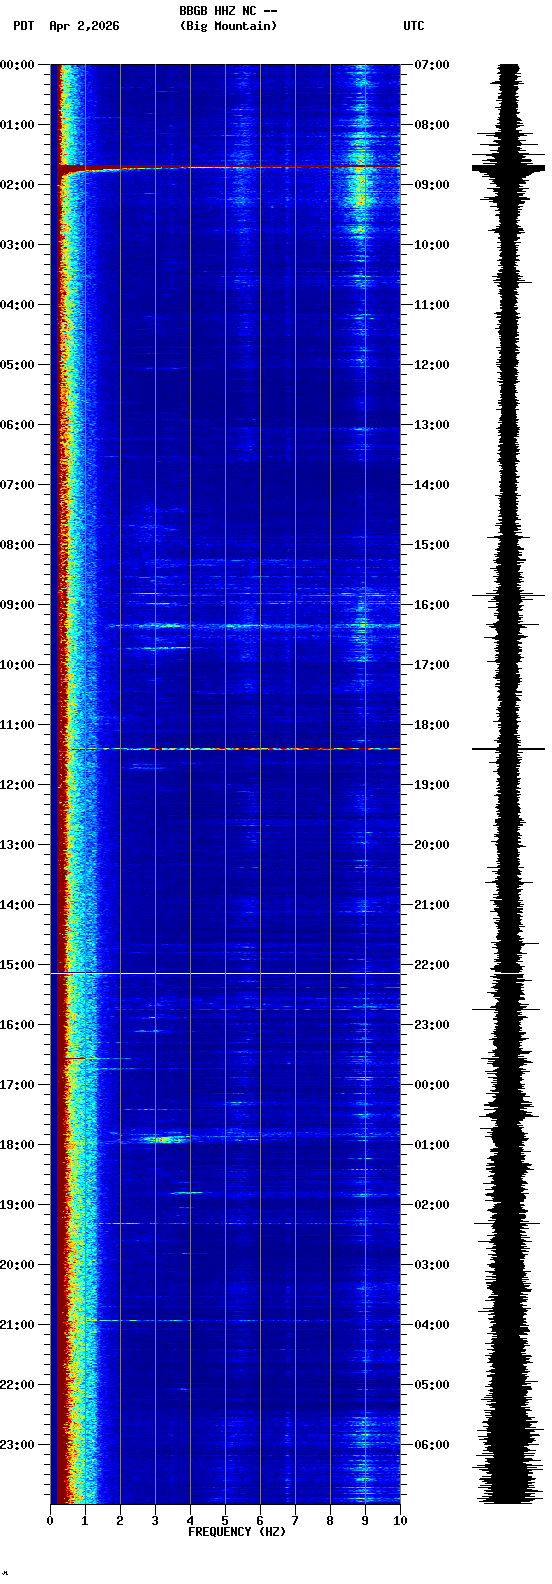Click frequency axis tick "3"
552x1584 pixels.
155,1521
